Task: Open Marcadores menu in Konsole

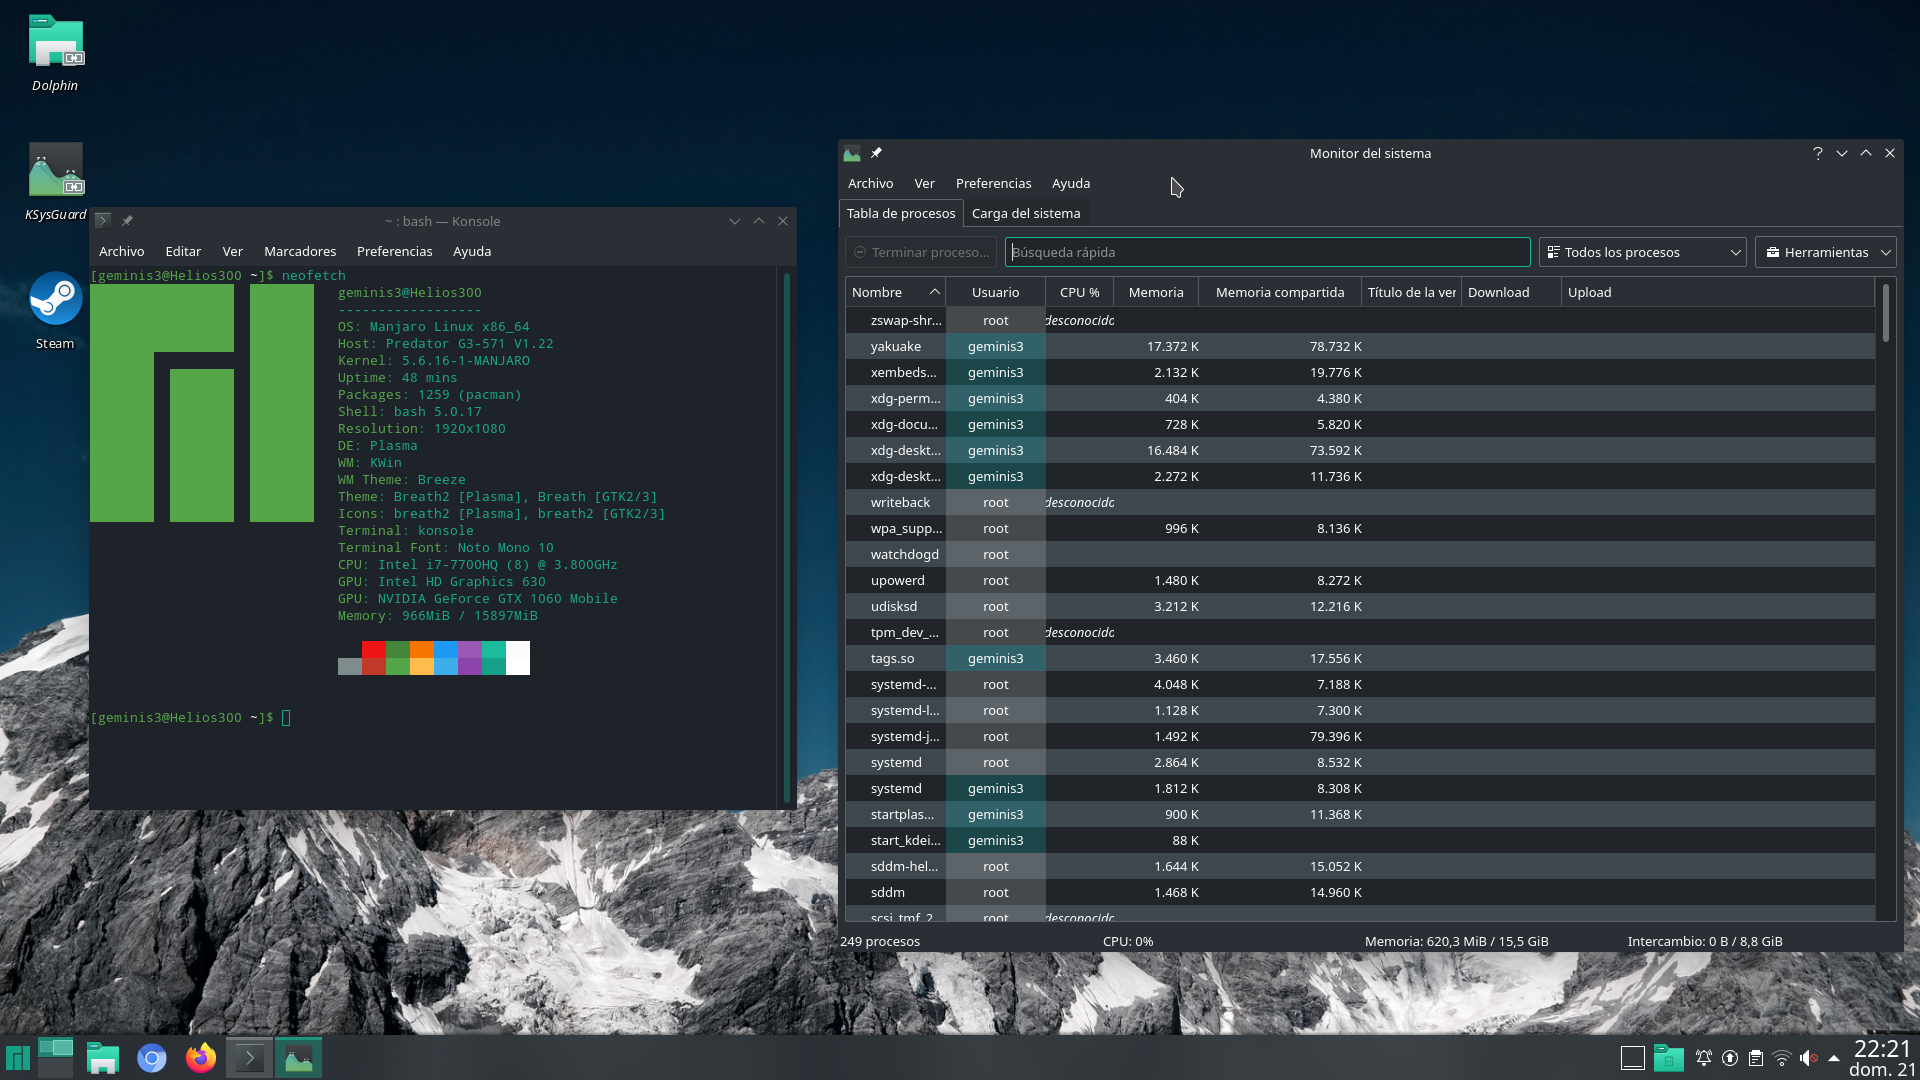Action: click(x=300, y=251)
